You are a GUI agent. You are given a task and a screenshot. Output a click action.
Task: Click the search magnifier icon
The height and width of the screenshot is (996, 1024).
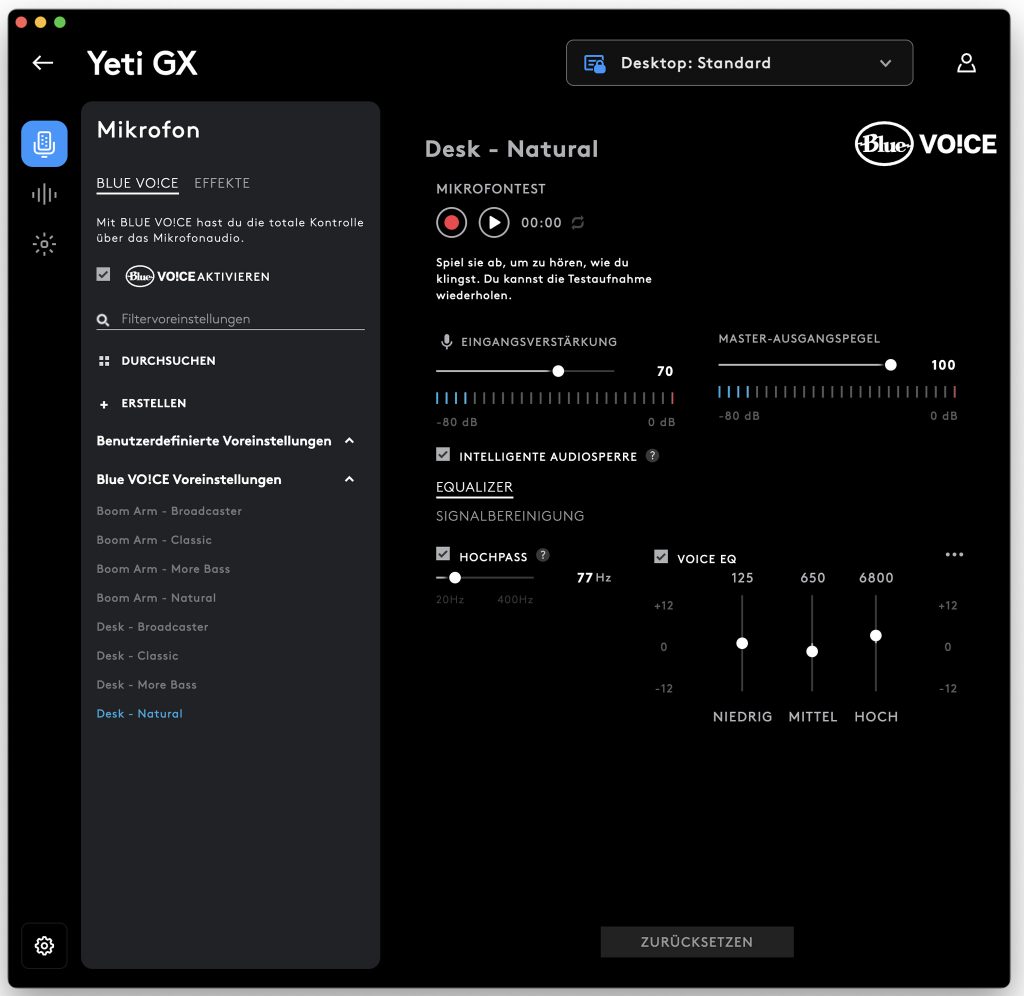tap(103, 319)
